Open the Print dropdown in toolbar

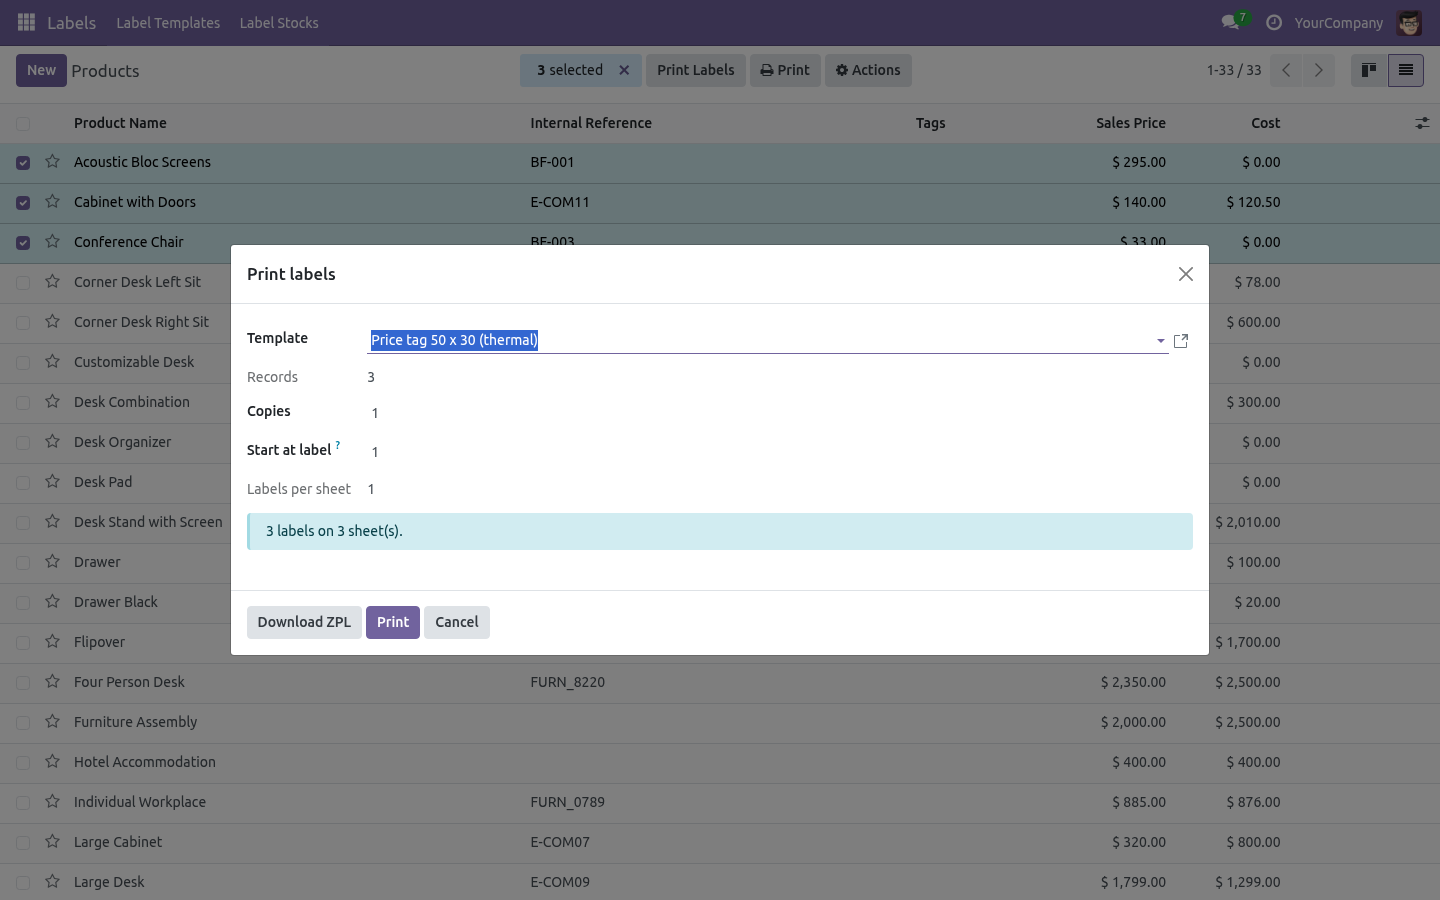point(785,70)
